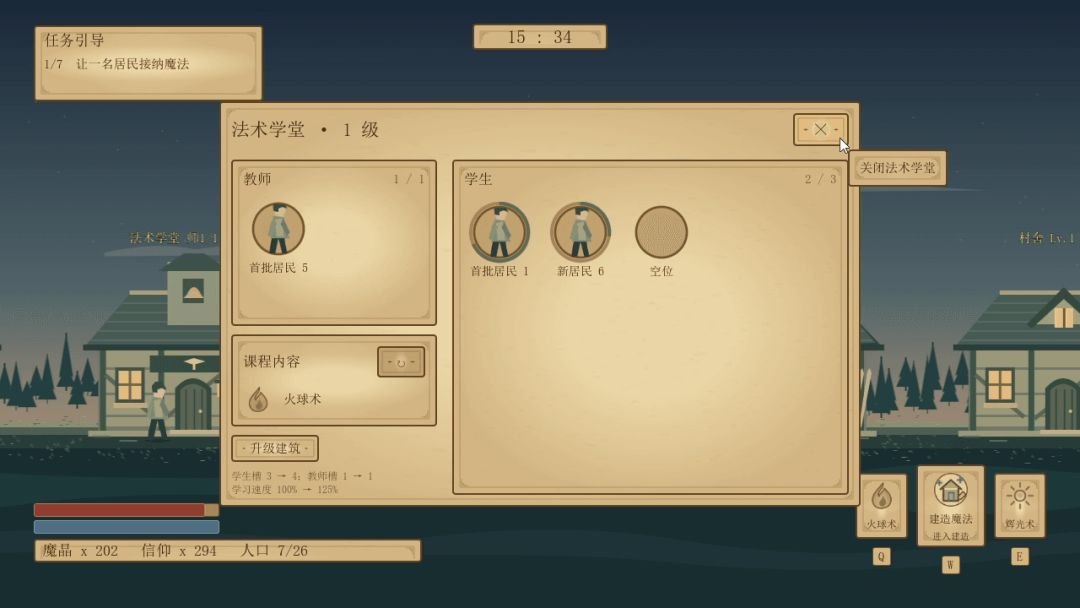Viewport: 1080px width, 608px height.
Task: Close the 法术学堂 panel with X
Action: 820,129
